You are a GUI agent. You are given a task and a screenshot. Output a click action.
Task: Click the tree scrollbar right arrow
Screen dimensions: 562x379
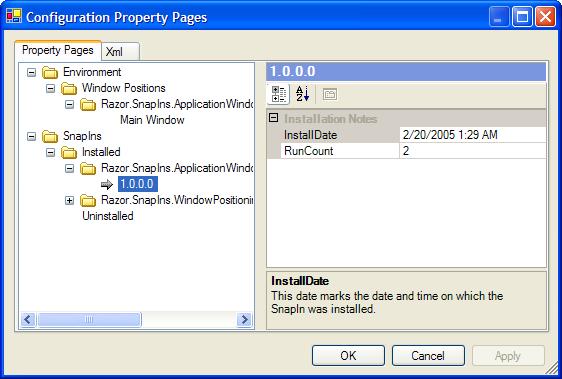click(244, 319)
